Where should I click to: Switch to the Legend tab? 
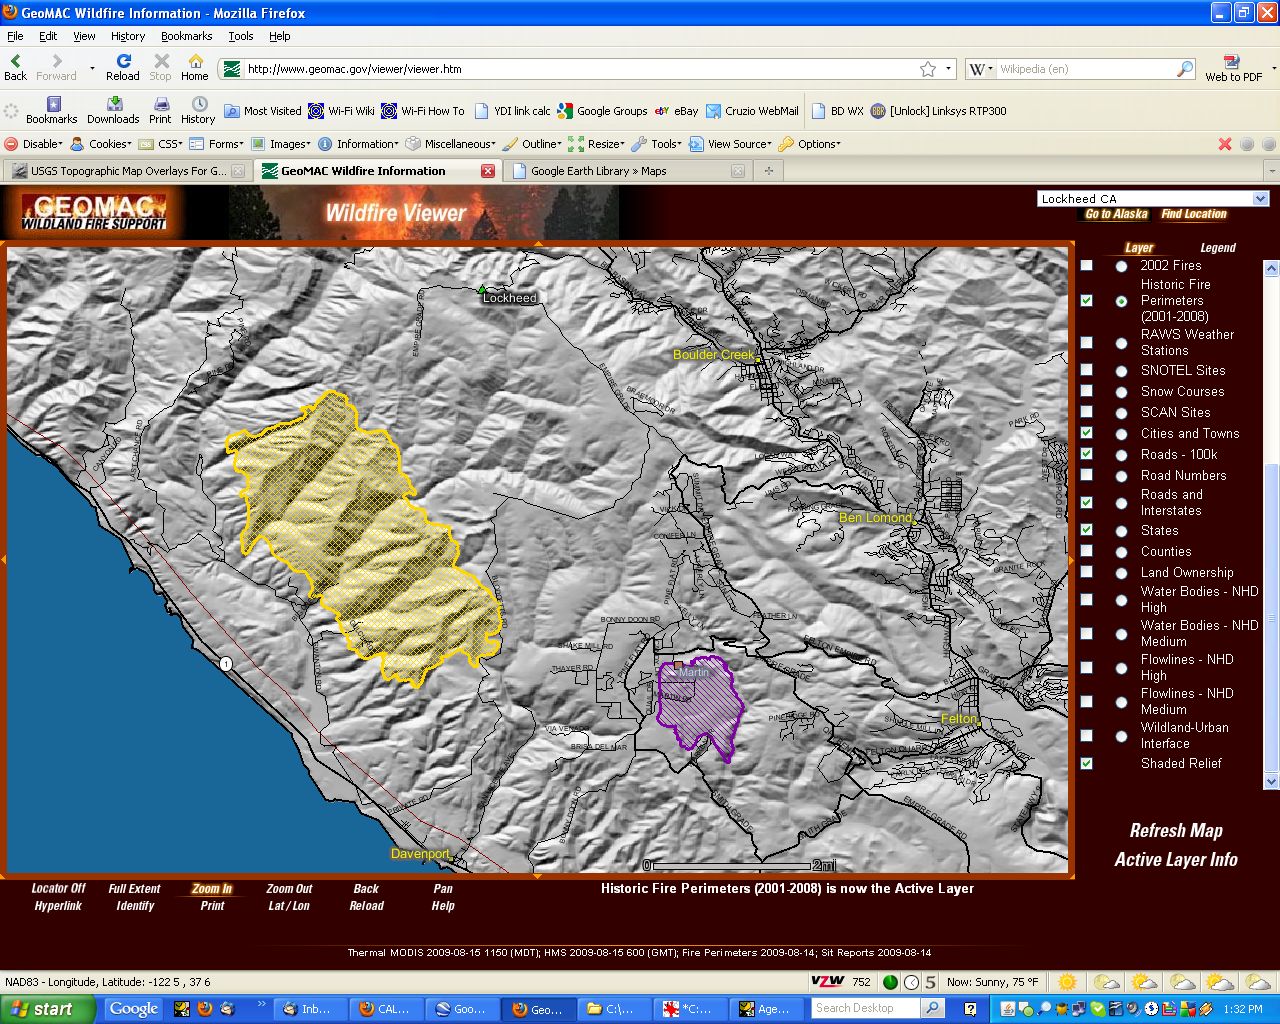pos(1217,248)
